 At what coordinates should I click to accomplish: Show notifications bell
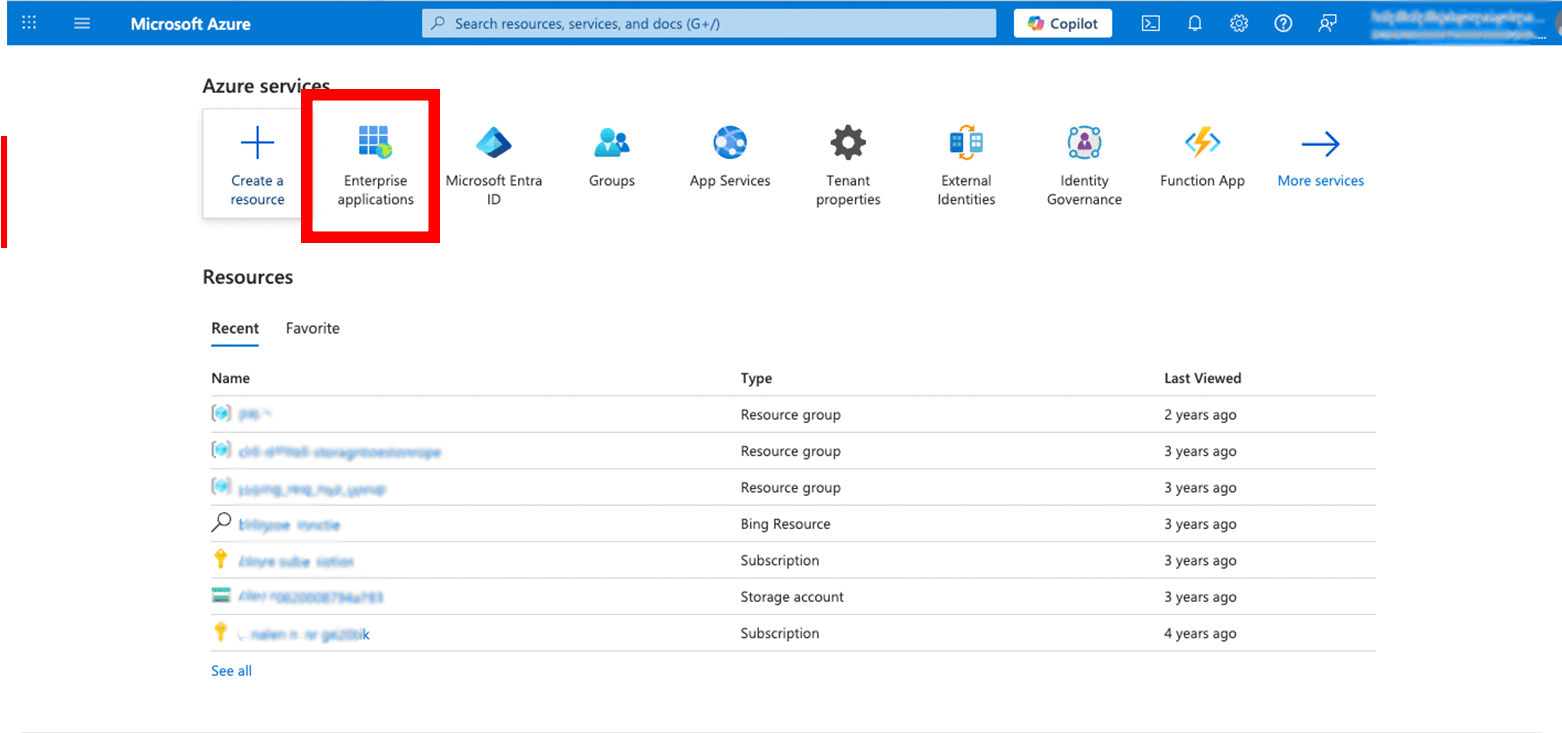coord(1195,24)
